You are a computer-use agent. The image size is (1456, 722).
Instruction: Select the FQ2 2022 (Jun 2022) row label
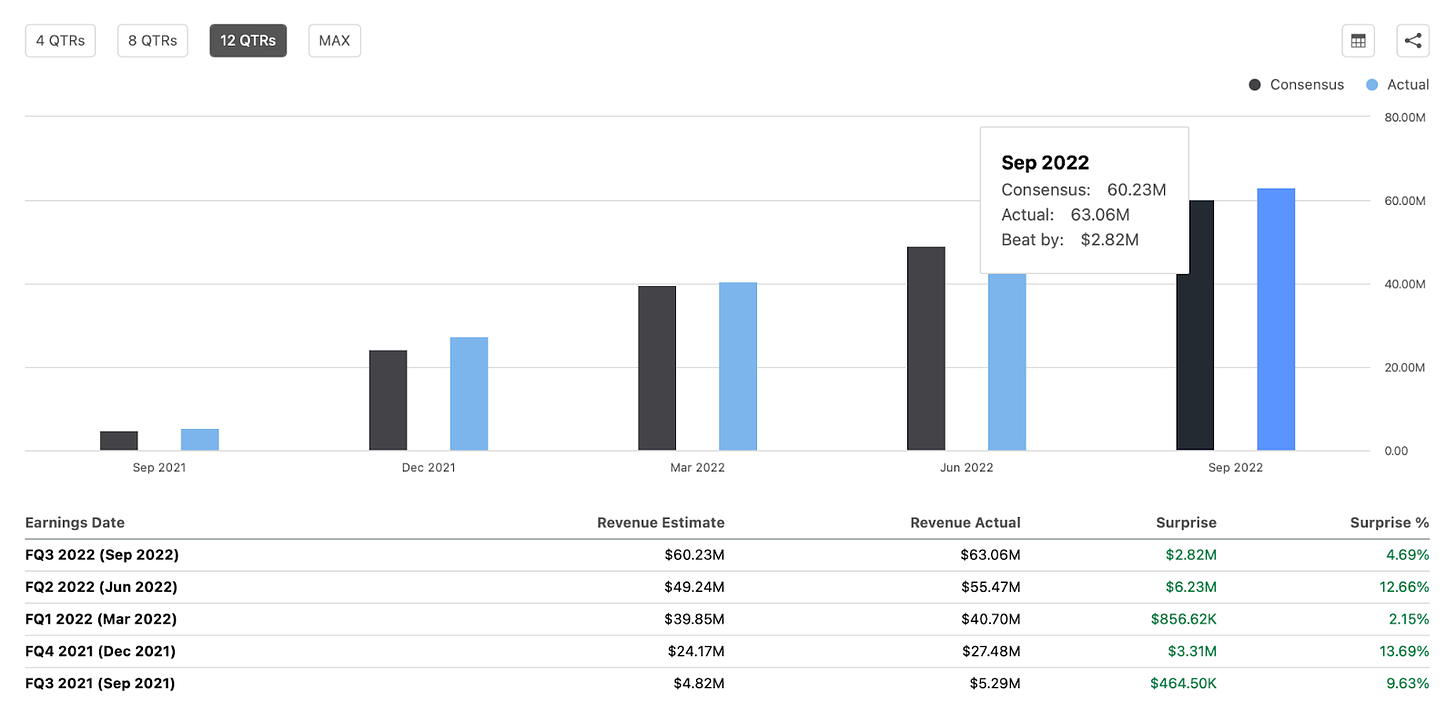(x=101, y=587)
